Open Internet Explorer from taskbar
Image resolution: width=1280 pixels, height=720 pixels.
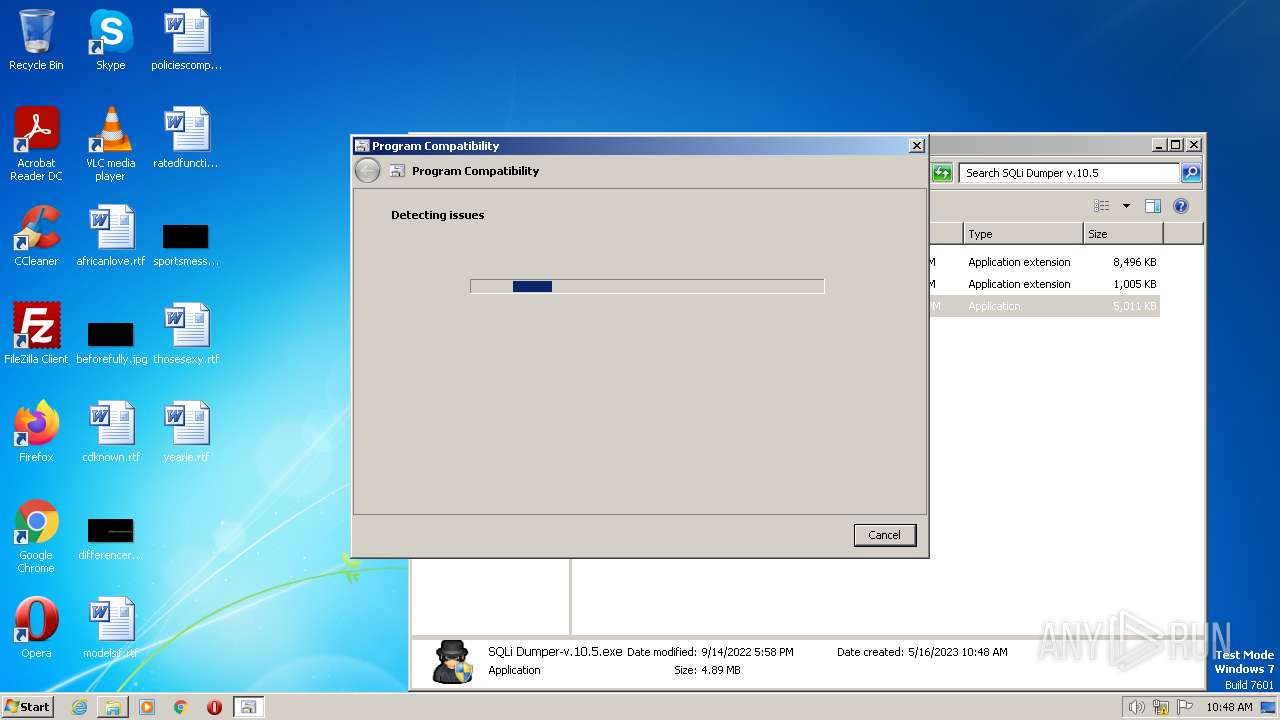(79, 707)
